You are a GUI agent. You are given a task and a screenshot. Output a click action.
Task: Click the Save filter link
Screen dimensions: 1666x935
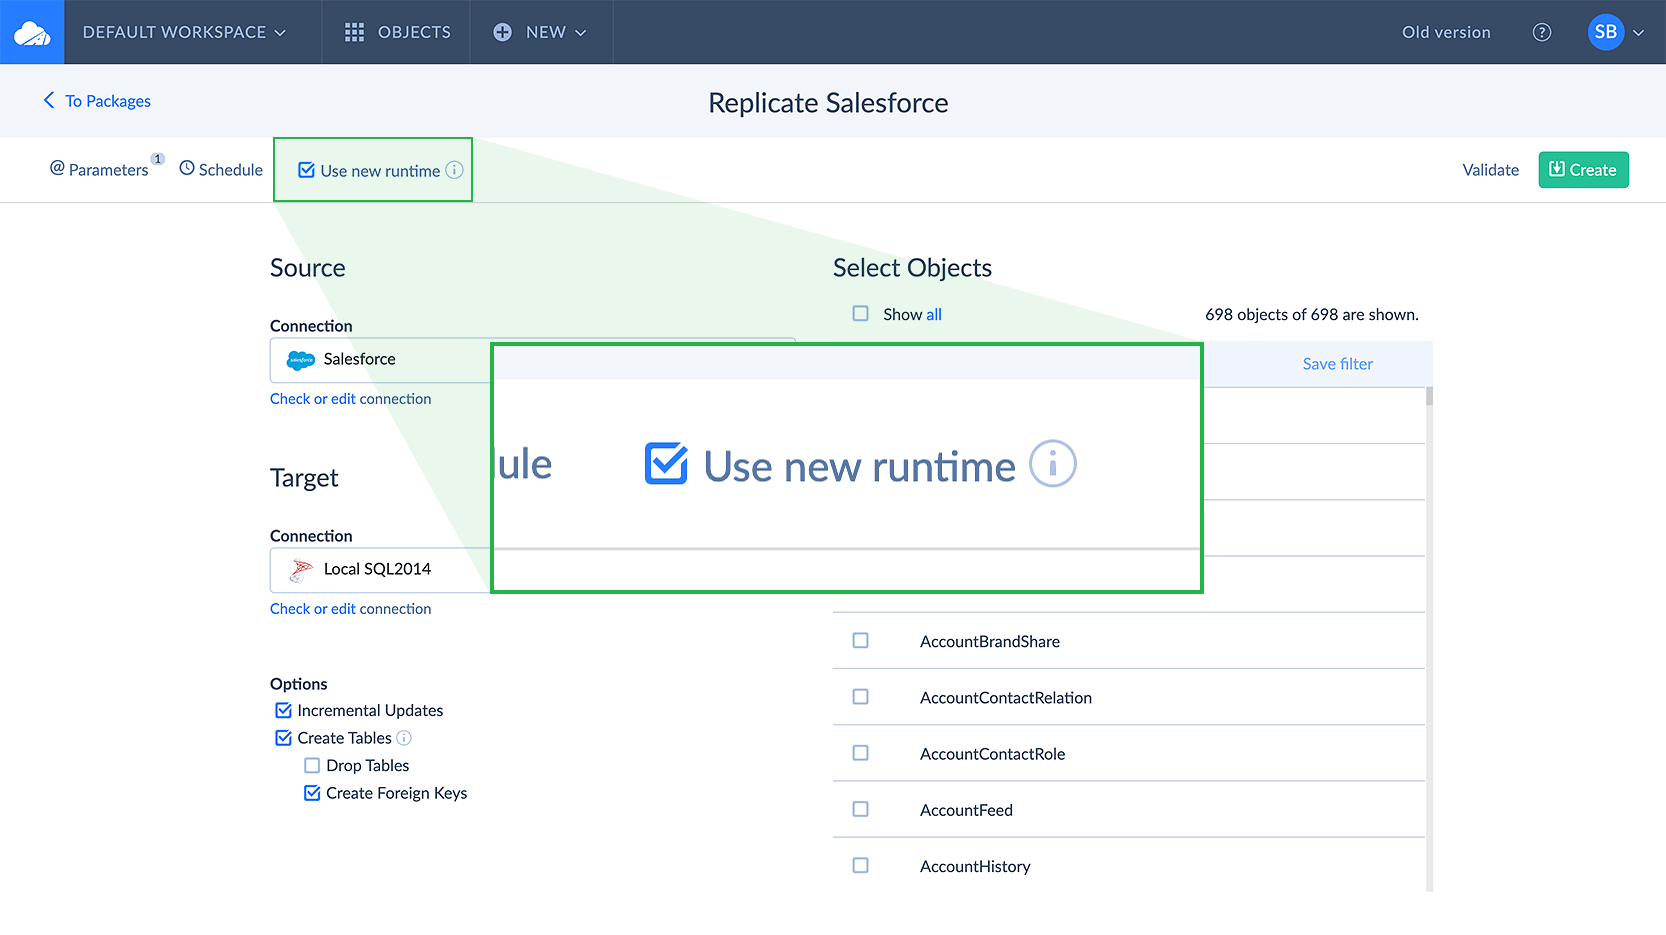point(1337,364)
